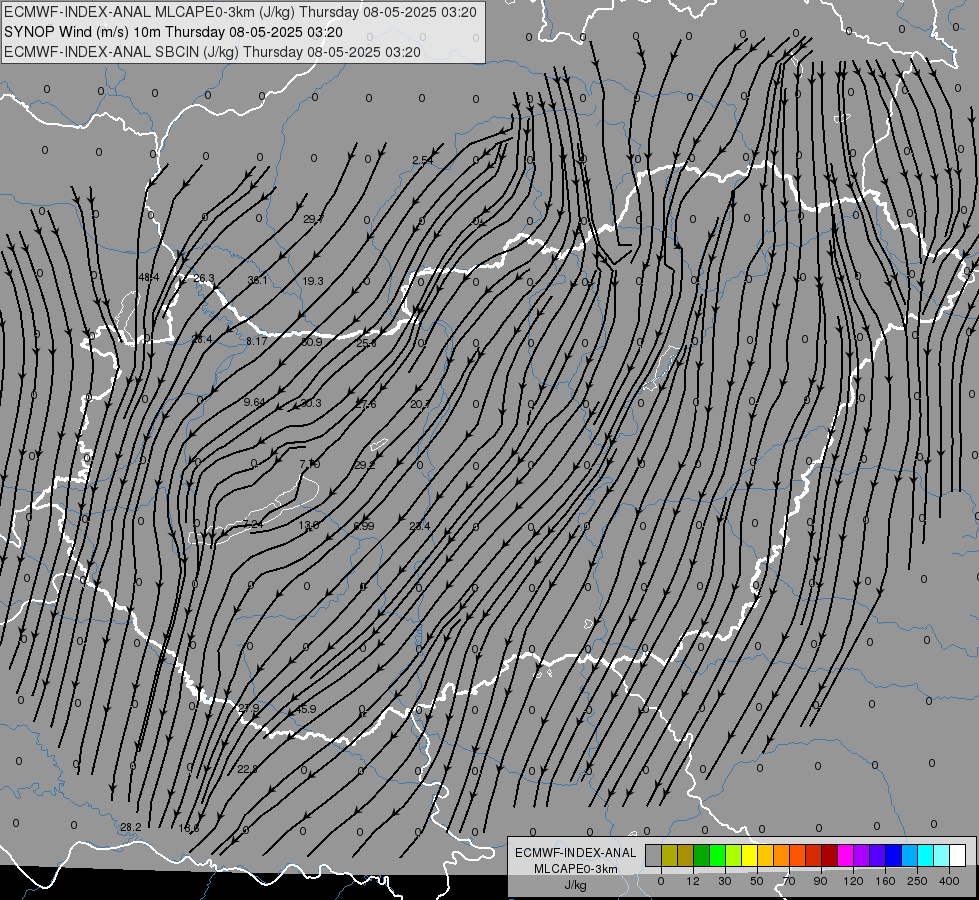Click the legend tick label '50'

coord(757,881)
